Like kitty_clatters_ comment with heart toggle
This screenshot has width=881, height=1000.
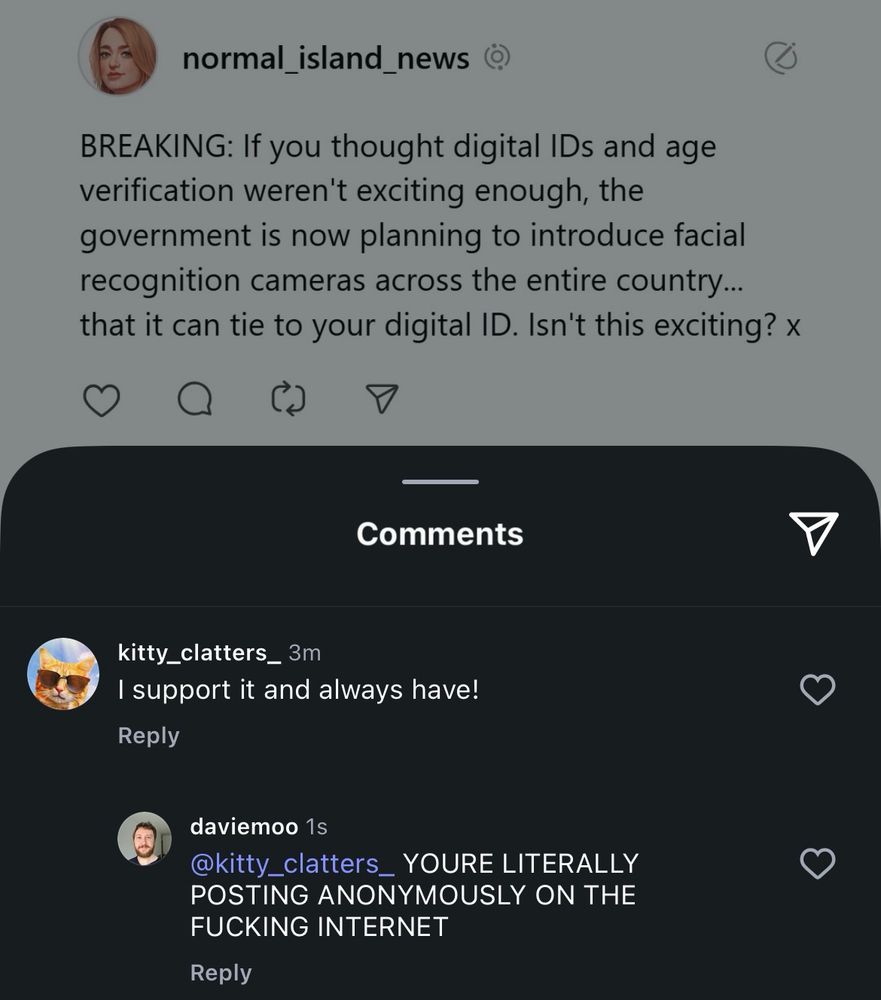817,689
